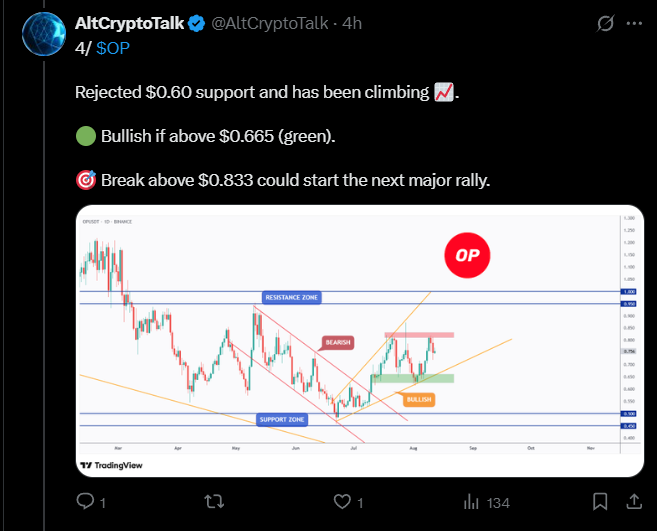Open the three-dot more options menu

[x=634, y=23]
